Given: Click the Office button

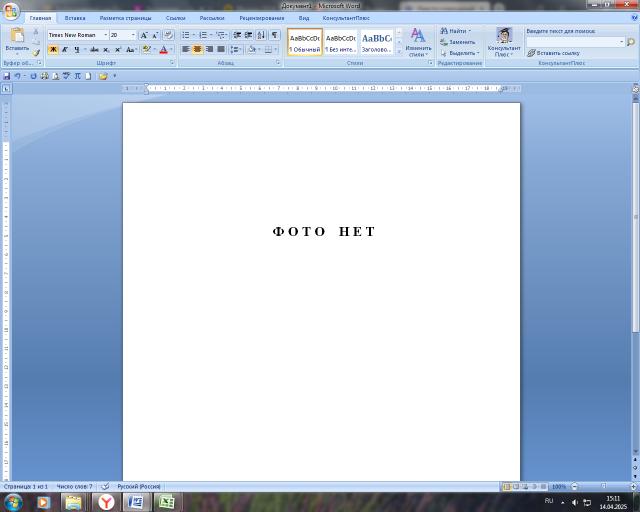Looking at the screenshot, I should (x=10, y=11).
